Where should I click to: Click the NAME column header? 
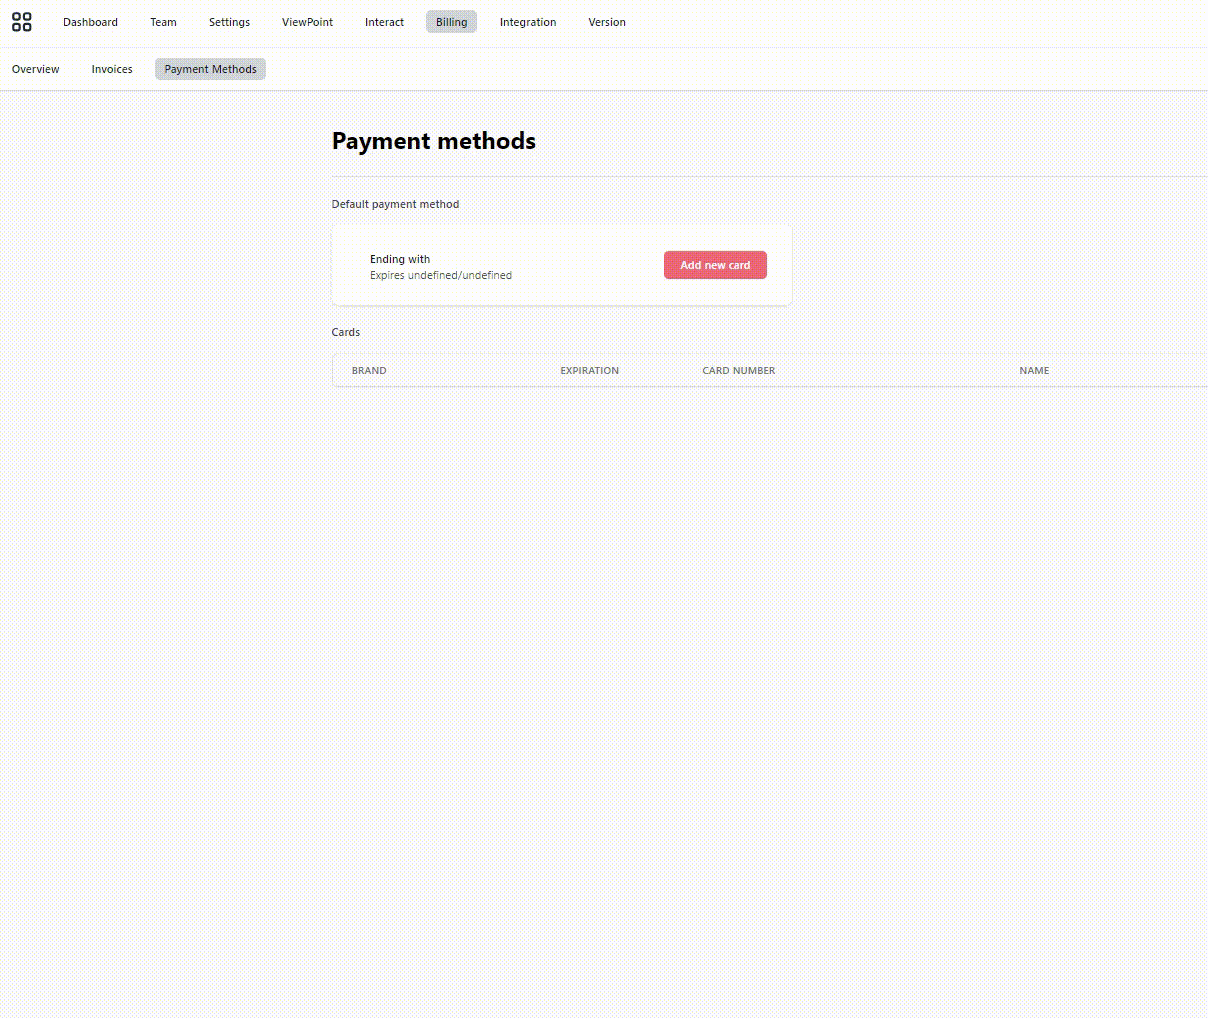tap(1034, 371)
